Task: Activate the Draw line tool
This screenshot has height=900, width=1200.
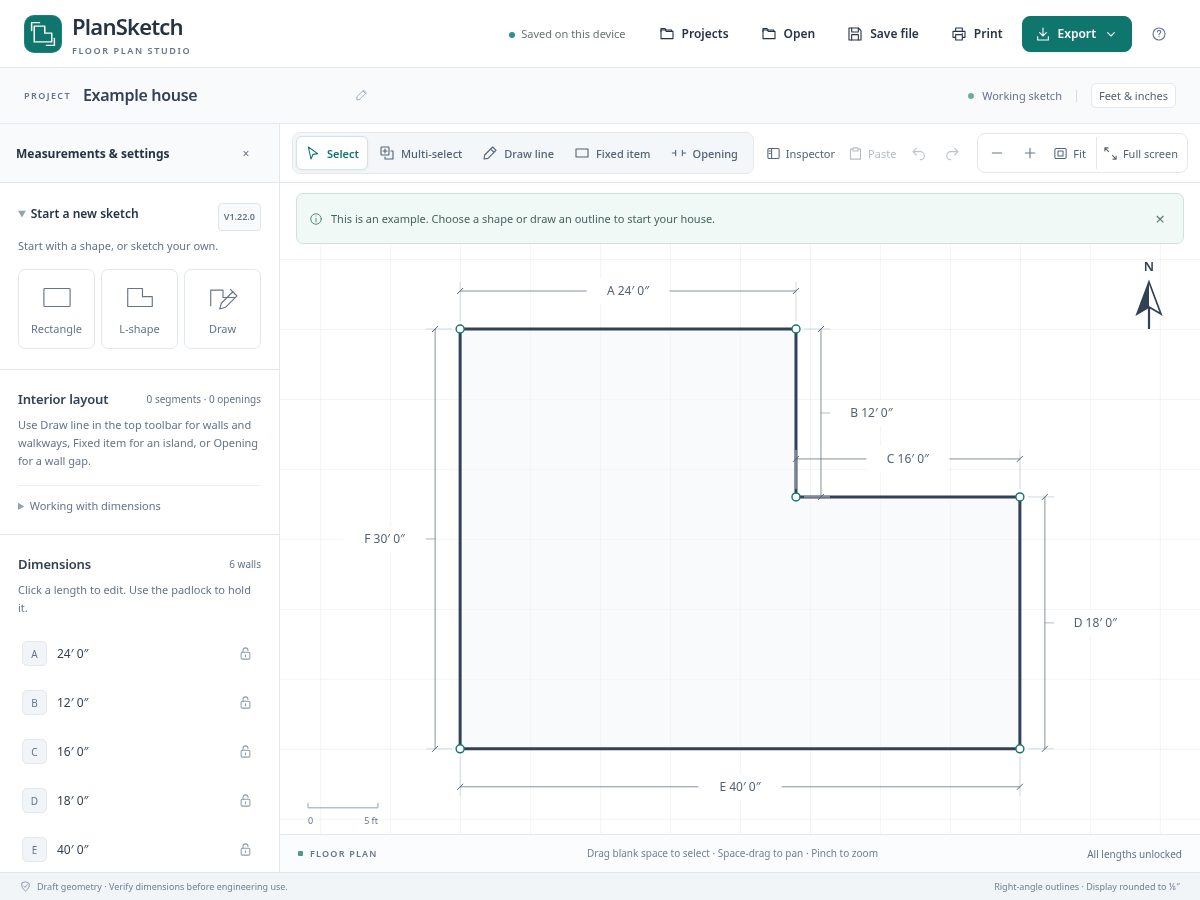Action: [x=518, y=153]
